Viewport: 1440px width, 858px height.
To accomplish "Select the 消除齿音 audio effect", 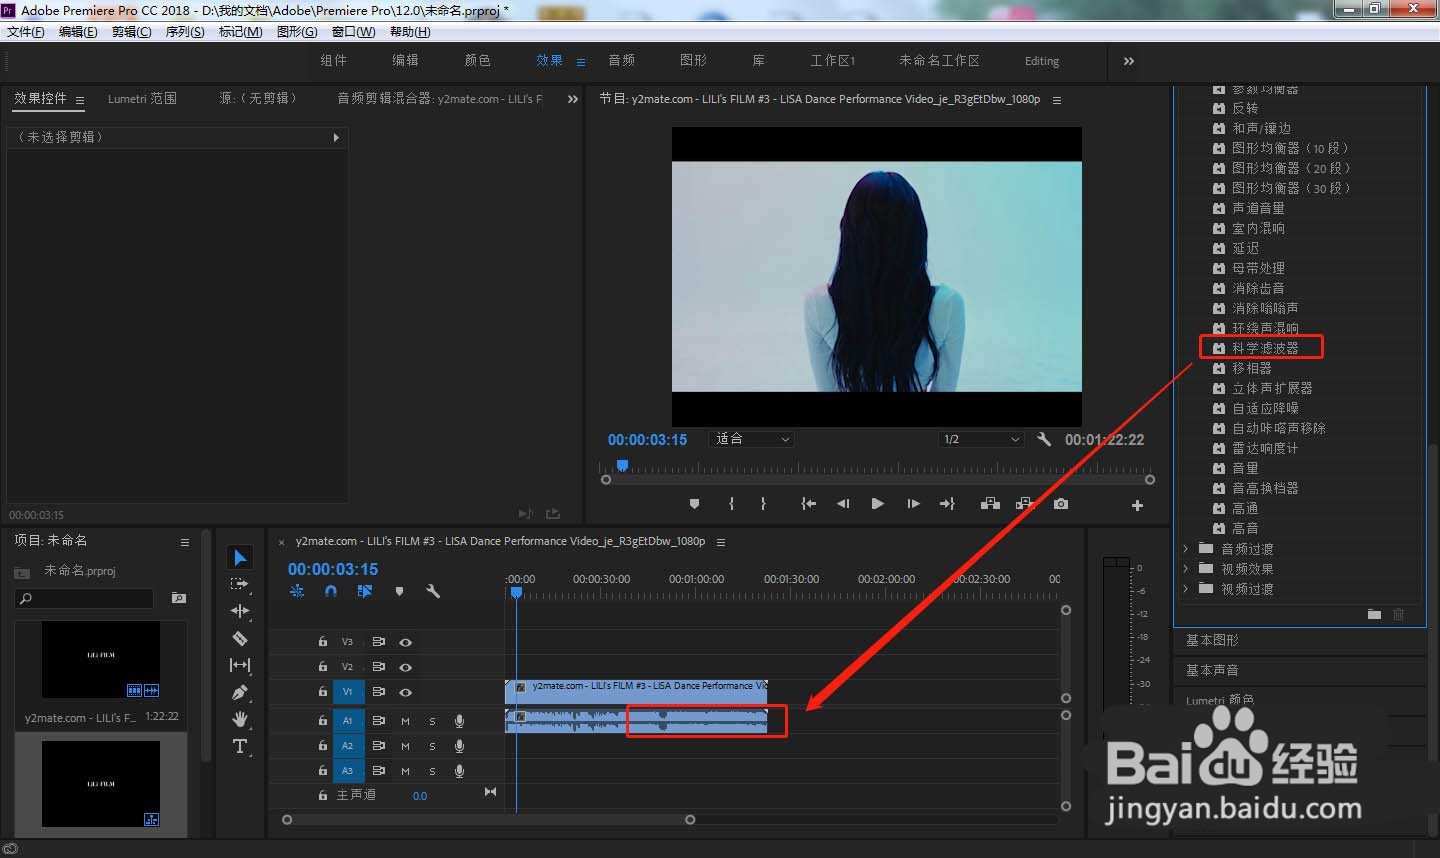I will pyautogui.click(x=1258, y=288).
